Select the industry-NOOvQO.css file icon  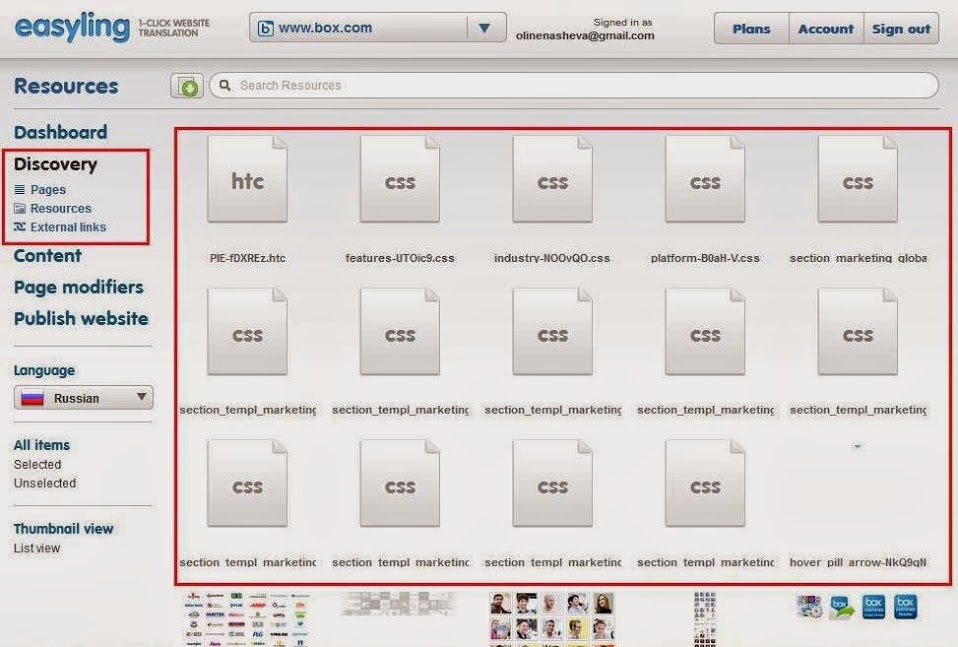point(553,179)
